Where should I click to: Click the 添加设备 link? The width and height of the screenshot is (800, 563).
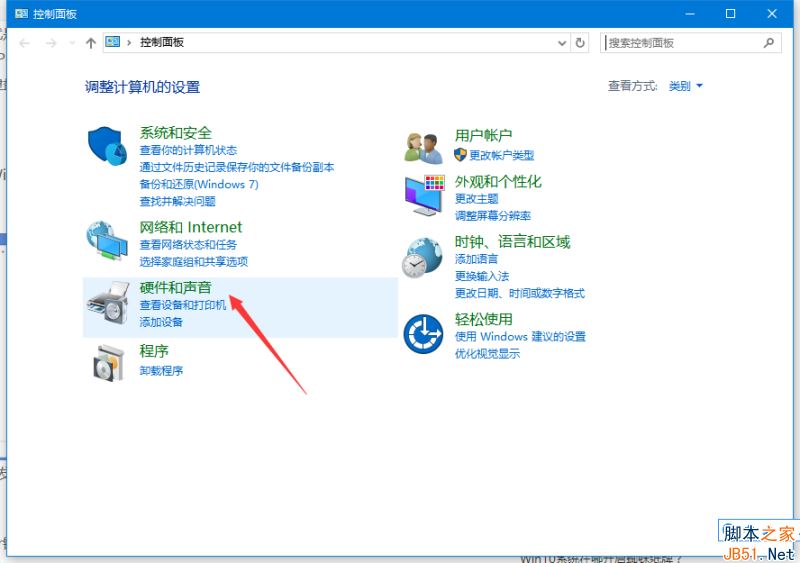click(161, 322)
